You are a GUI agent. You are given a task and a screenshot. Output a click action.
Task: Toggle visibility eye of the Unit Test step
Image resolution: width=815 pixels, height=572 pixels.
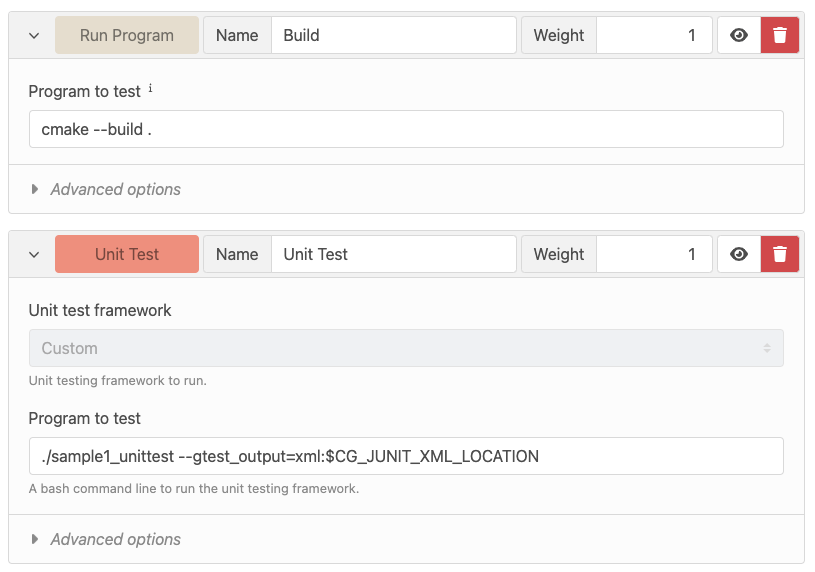point(739,254)
